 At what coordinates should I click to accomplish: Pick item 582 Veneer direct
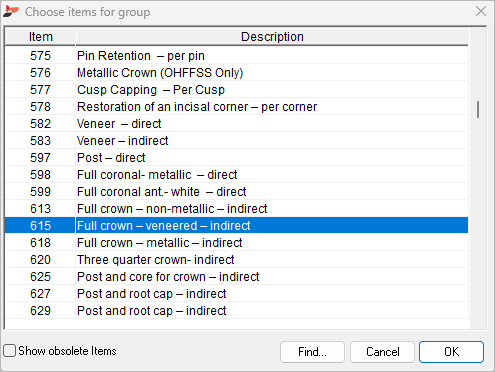tap(237, 124)
